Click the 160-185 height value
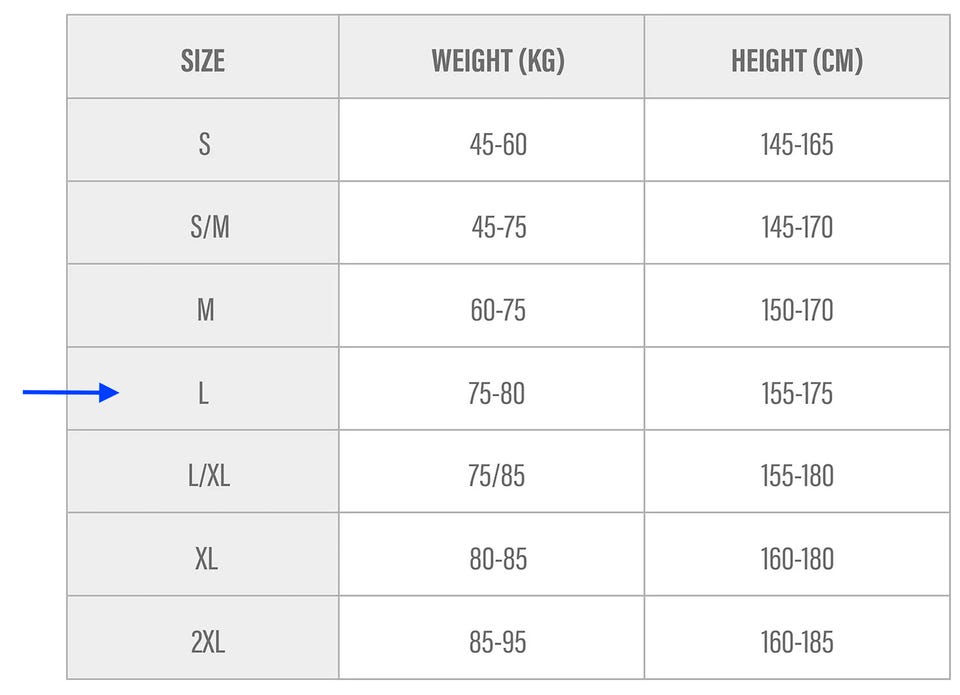Screen dimensions: 960x695 point(796,642)
